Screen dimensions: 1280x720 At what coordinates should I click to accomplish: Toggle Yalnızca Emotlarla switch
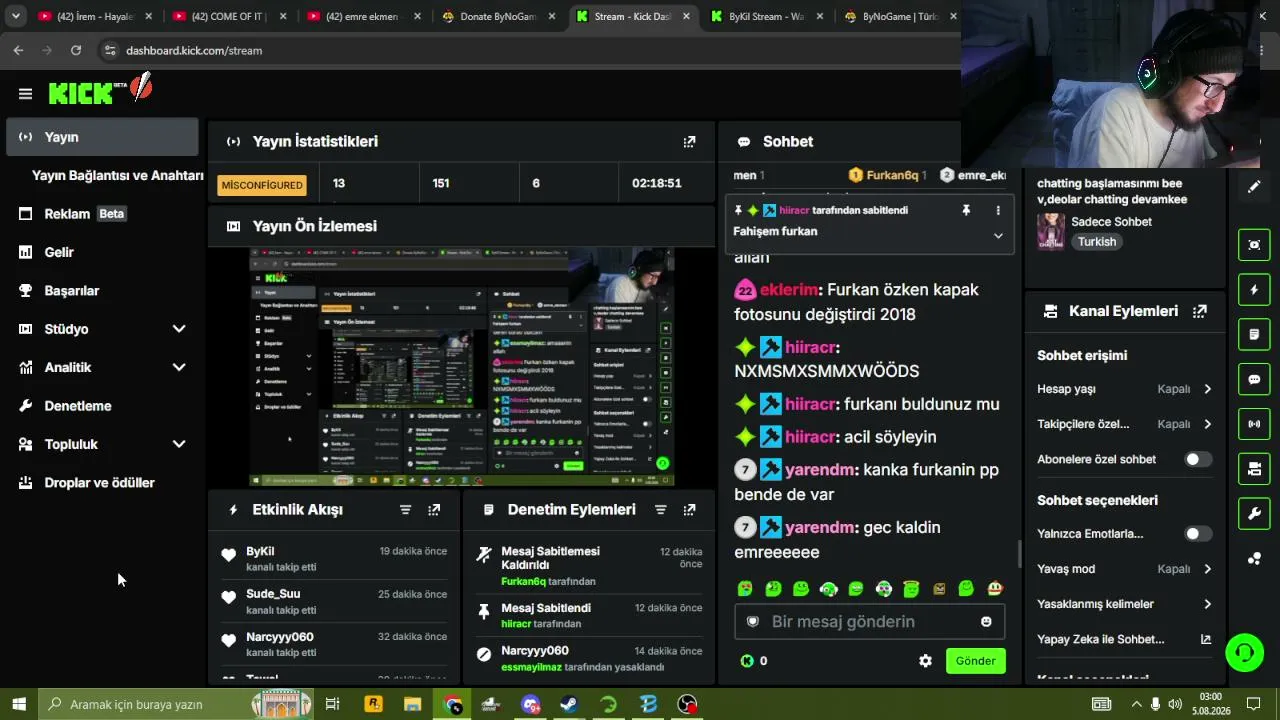pos(1198,534)
